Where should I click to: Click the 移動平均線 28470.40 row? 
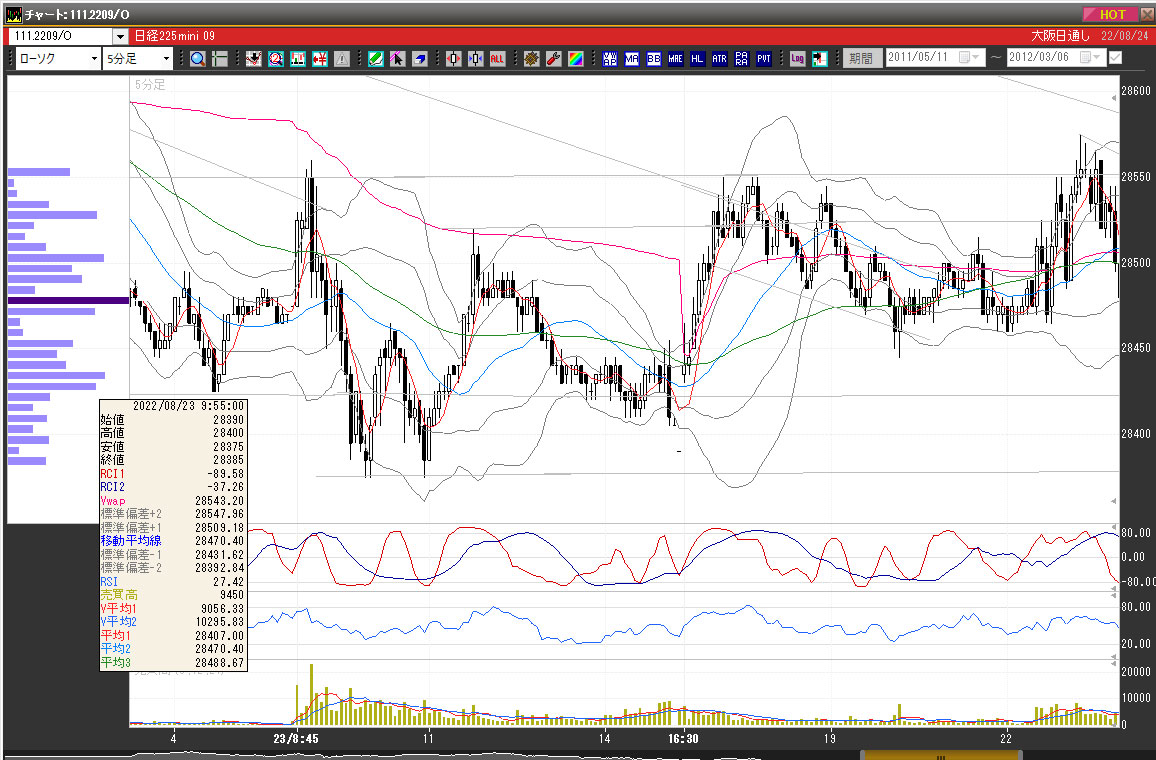pos(173,541)
